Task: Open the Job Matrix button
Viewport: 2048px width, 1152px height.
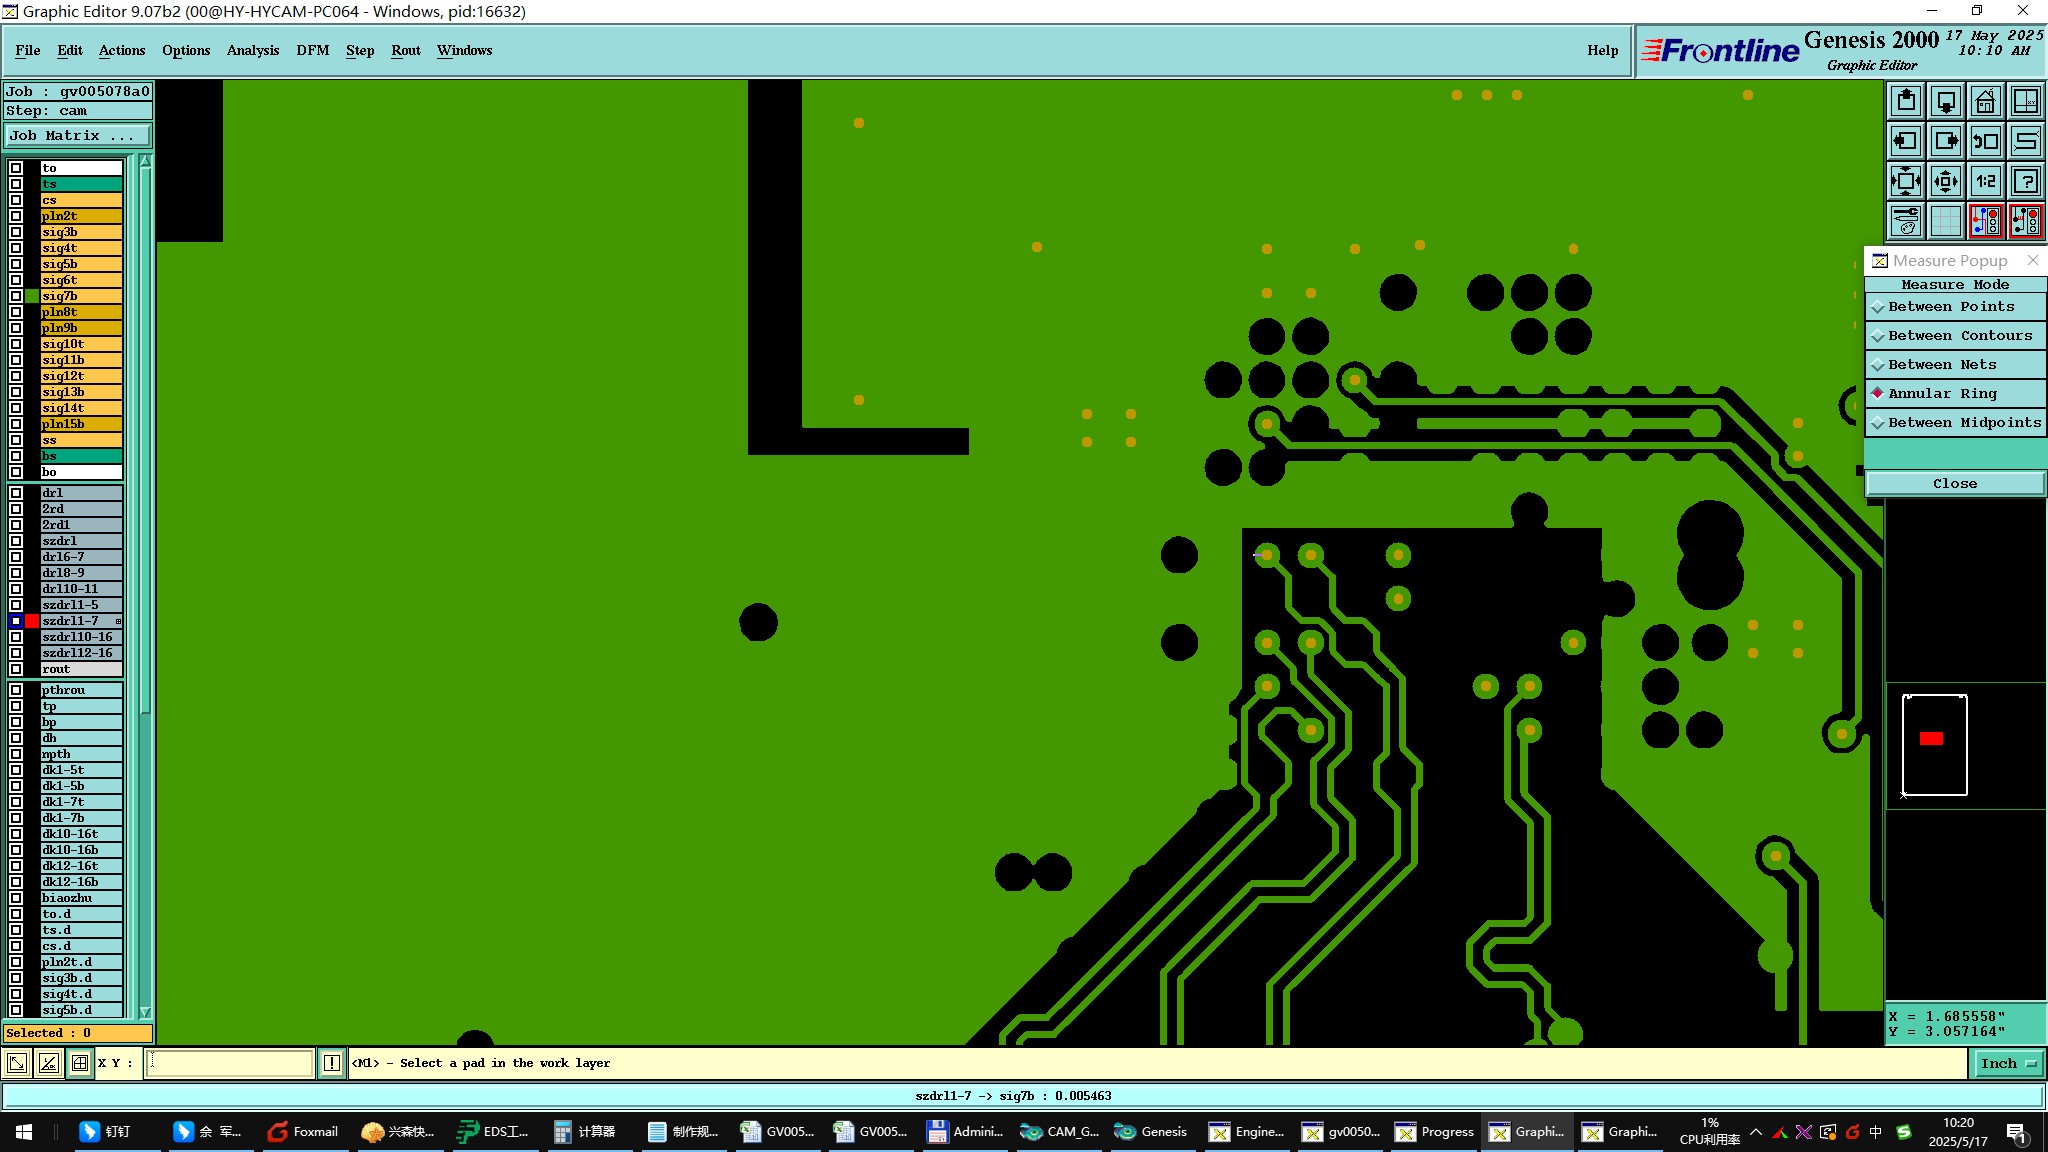Action: (x=78, y=135)
